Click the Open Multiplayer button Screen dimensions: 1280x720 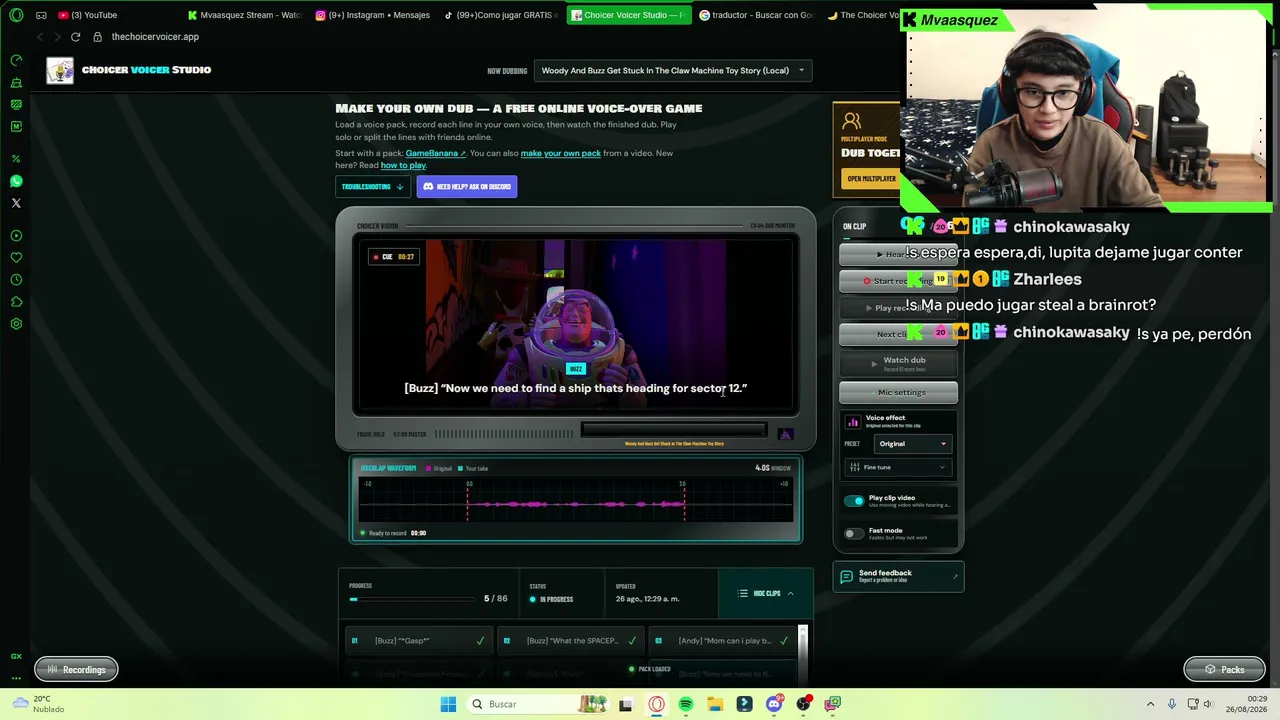pos(872,179)
